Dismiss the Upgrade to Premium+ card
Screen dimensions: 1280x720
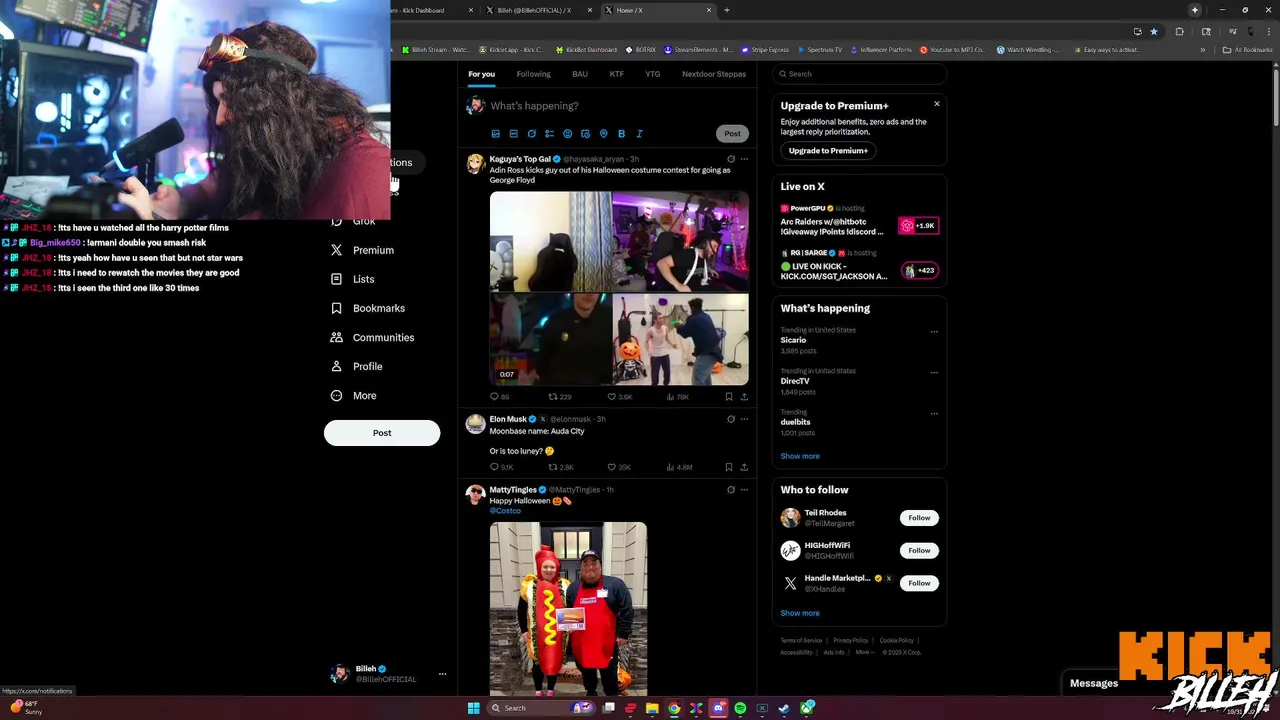click(x=937, y=104)
